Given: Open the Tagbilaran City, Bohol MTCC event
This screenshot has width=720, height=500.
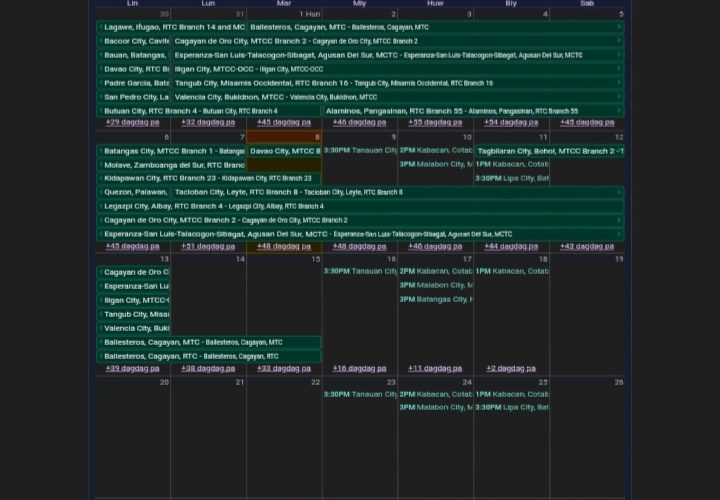Looking at the screenshot, I should (548, 151).
